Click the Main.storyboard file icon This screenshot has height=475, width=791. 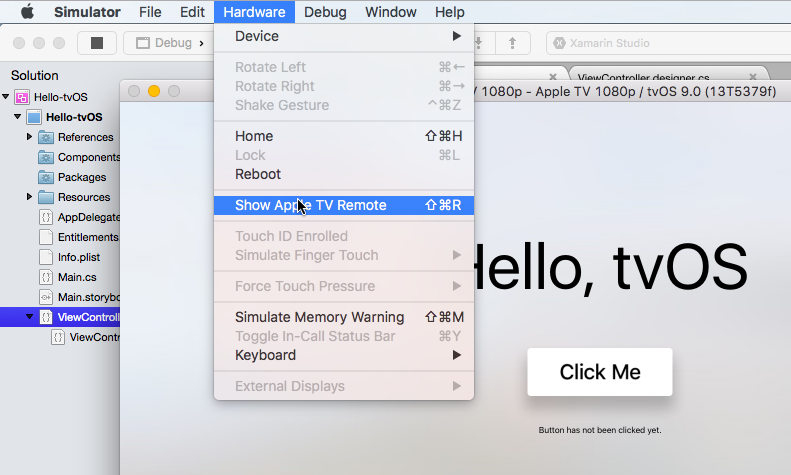[x=46, y=298]
